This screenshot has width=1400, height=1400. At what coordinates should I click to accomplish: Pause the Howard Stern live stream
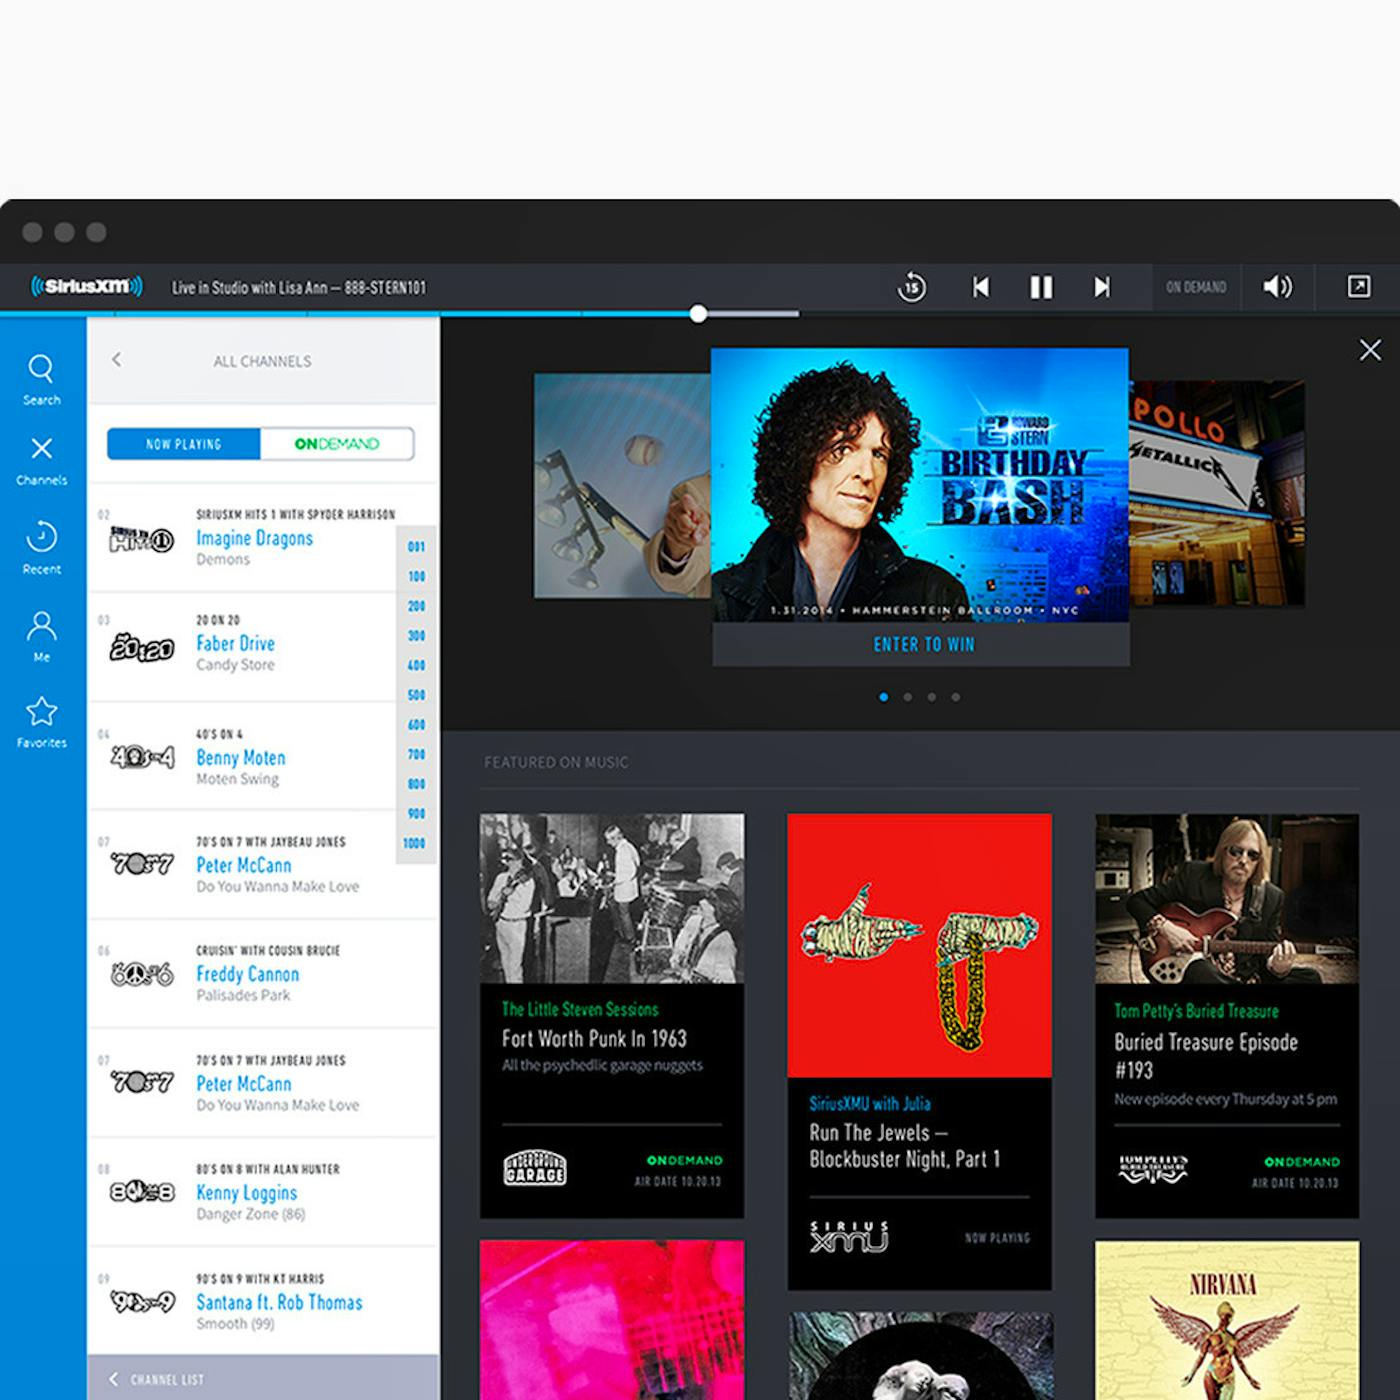pos(1041,287)
